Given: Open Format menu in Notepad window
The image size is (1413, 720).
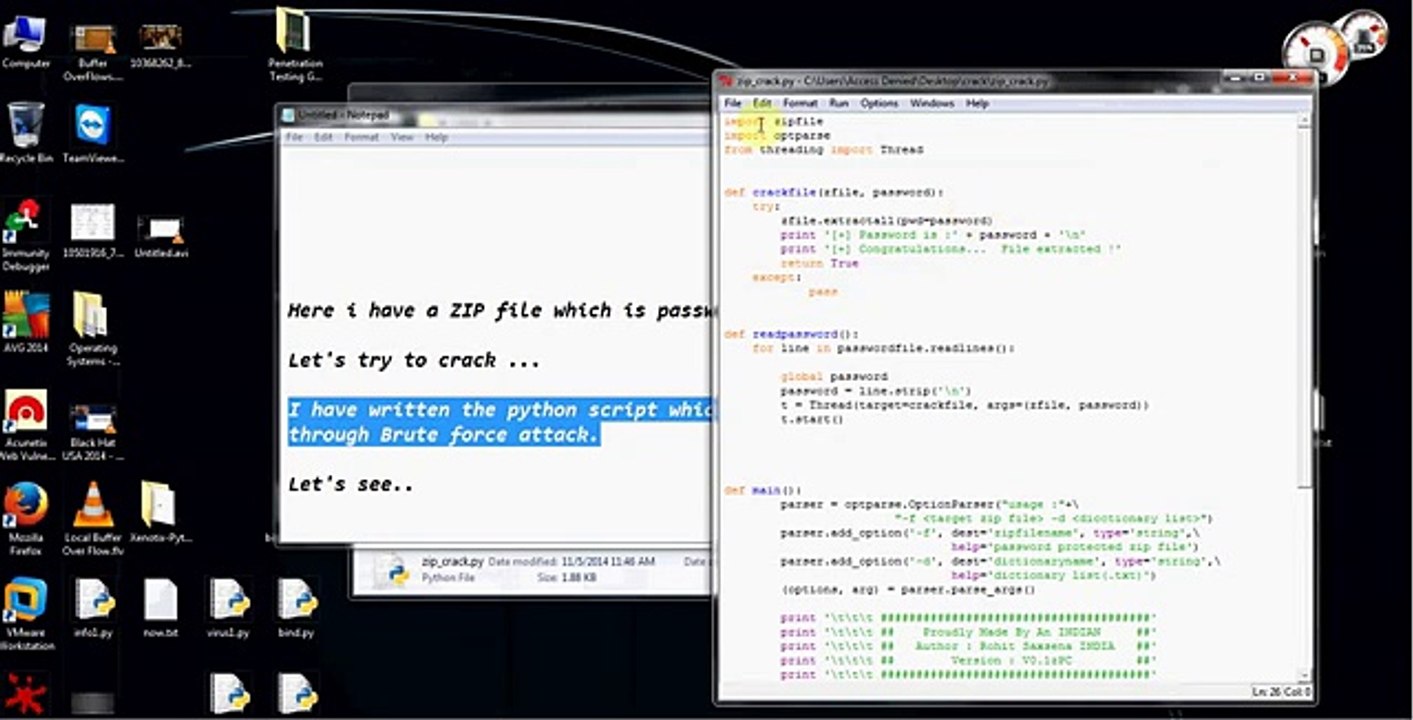Looking at the screenshot, I should tap(361, 137).
